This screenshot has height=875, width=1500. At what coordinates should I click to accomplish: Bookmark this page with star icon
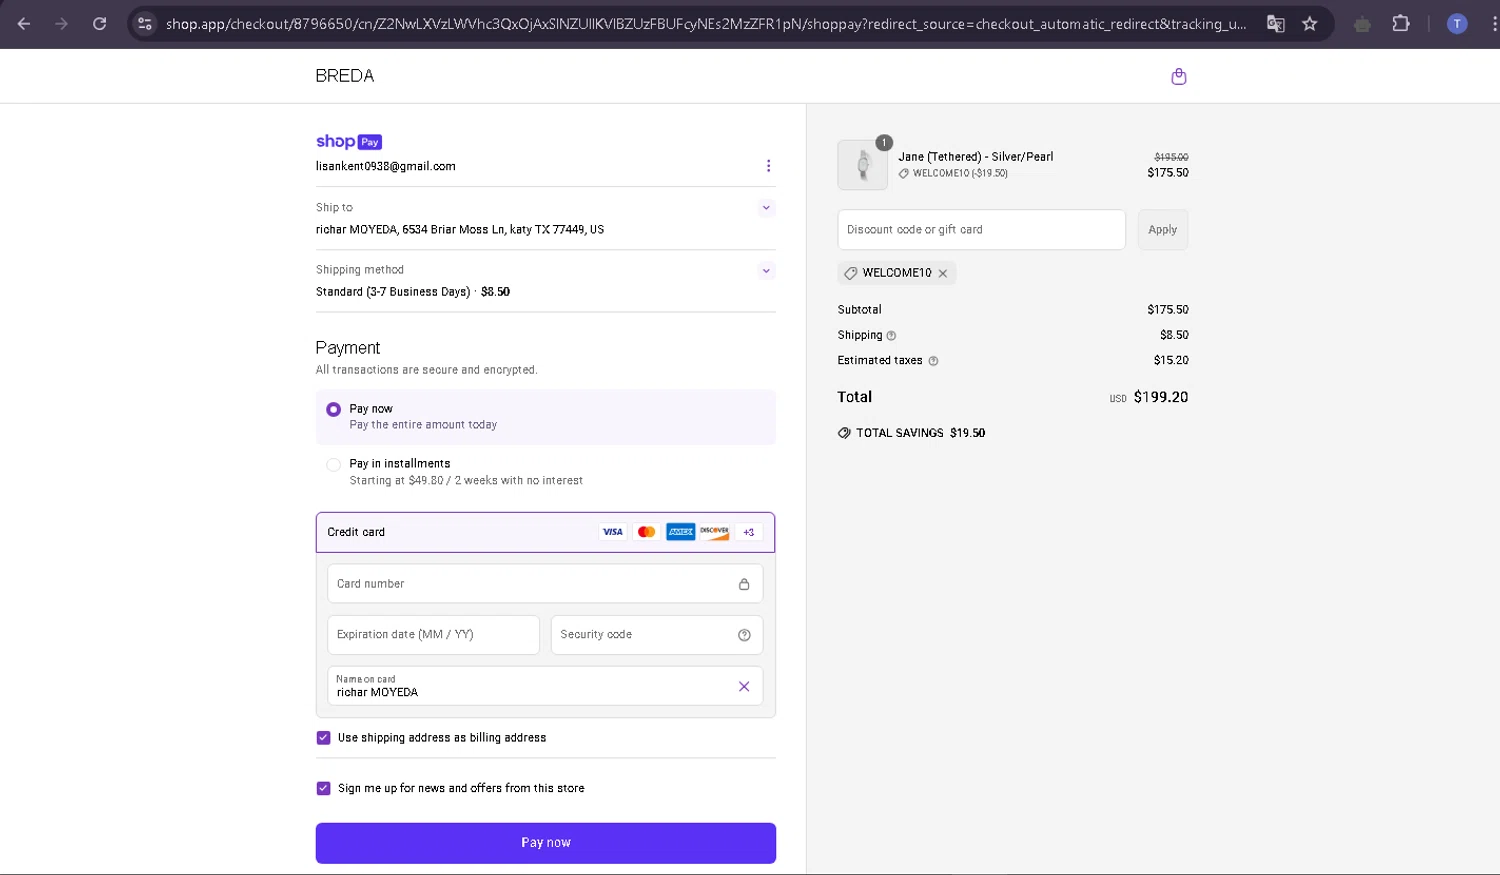1310,24
